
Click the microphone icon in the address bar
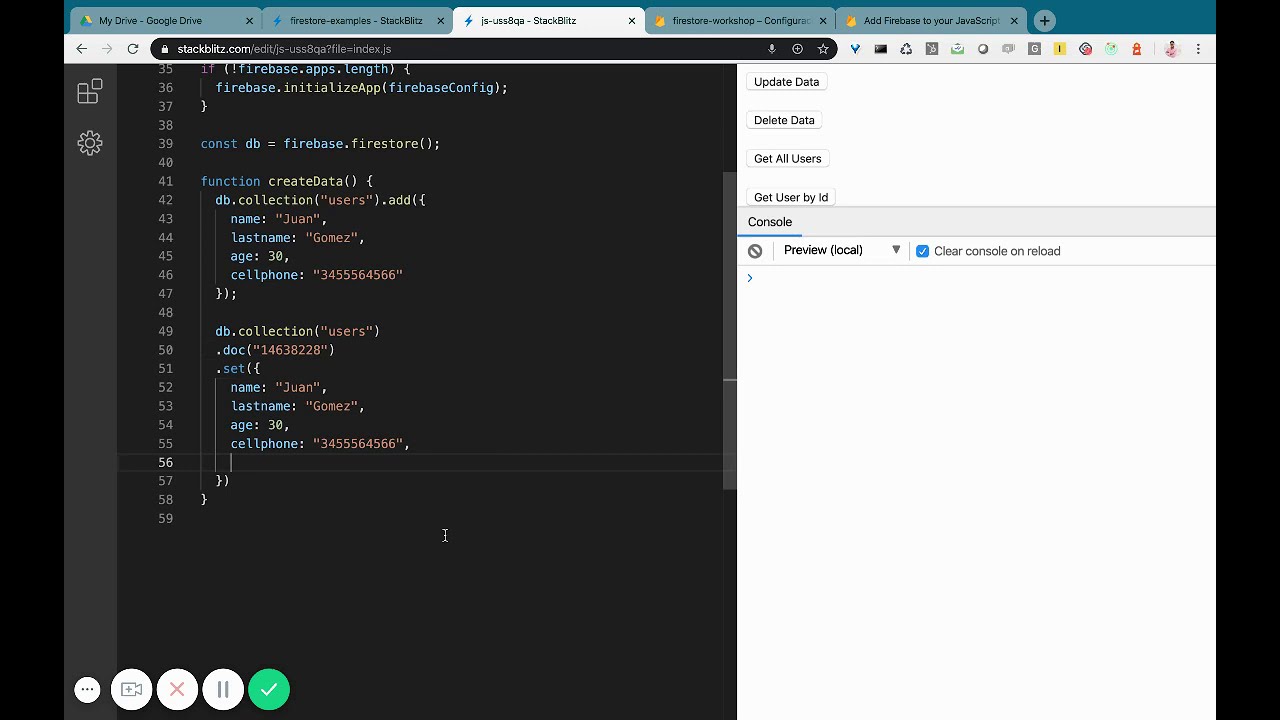[772, 49]
